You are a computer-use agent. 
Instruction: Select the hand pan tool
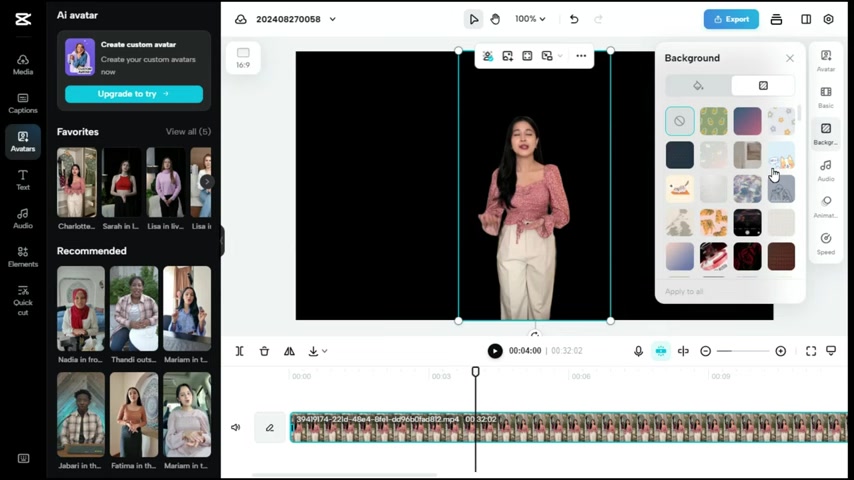click(495, 20)
